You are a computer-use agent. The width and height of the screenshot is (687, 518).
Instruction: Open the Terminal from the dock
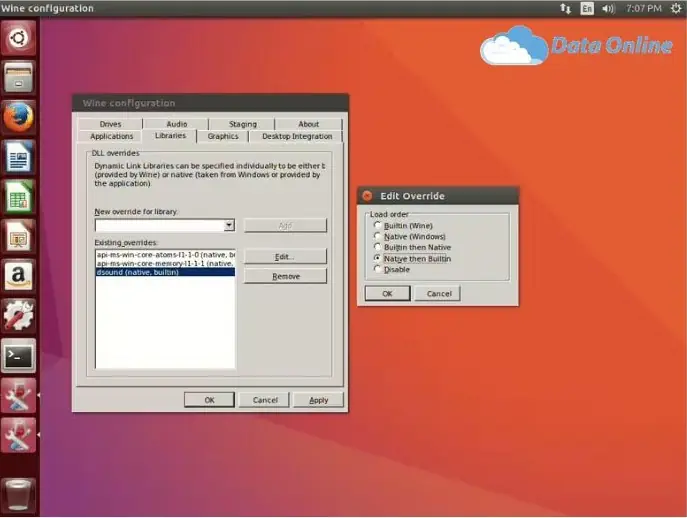pos(18,355)
